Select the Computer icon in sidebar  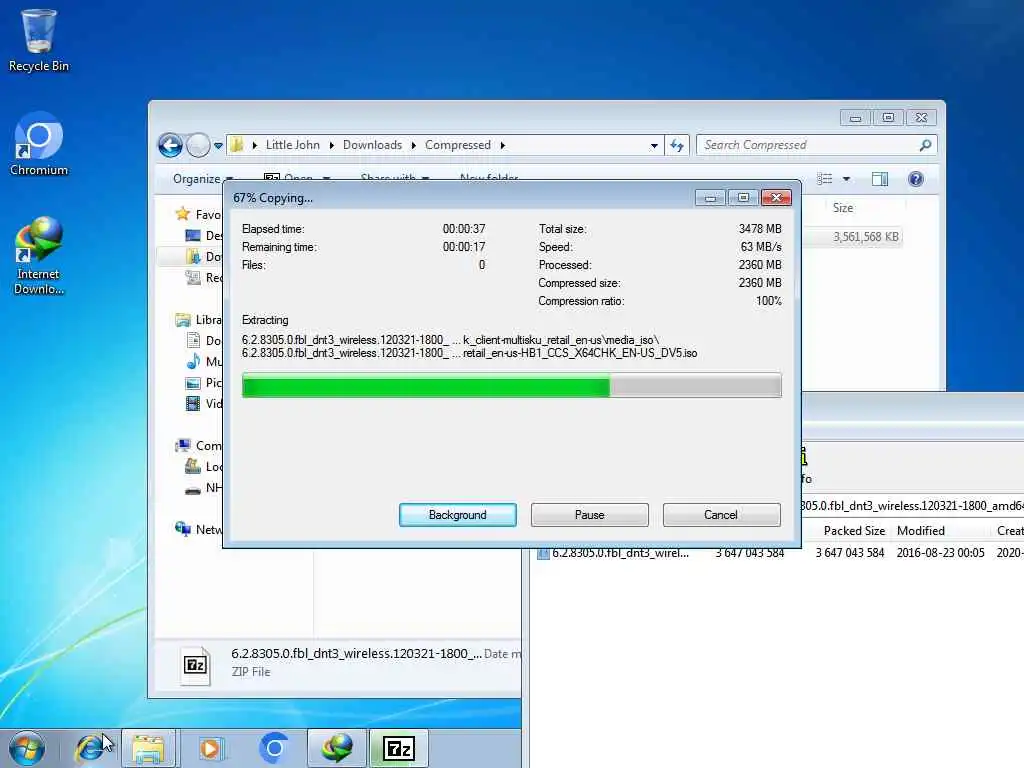click(x=183, y=445)
